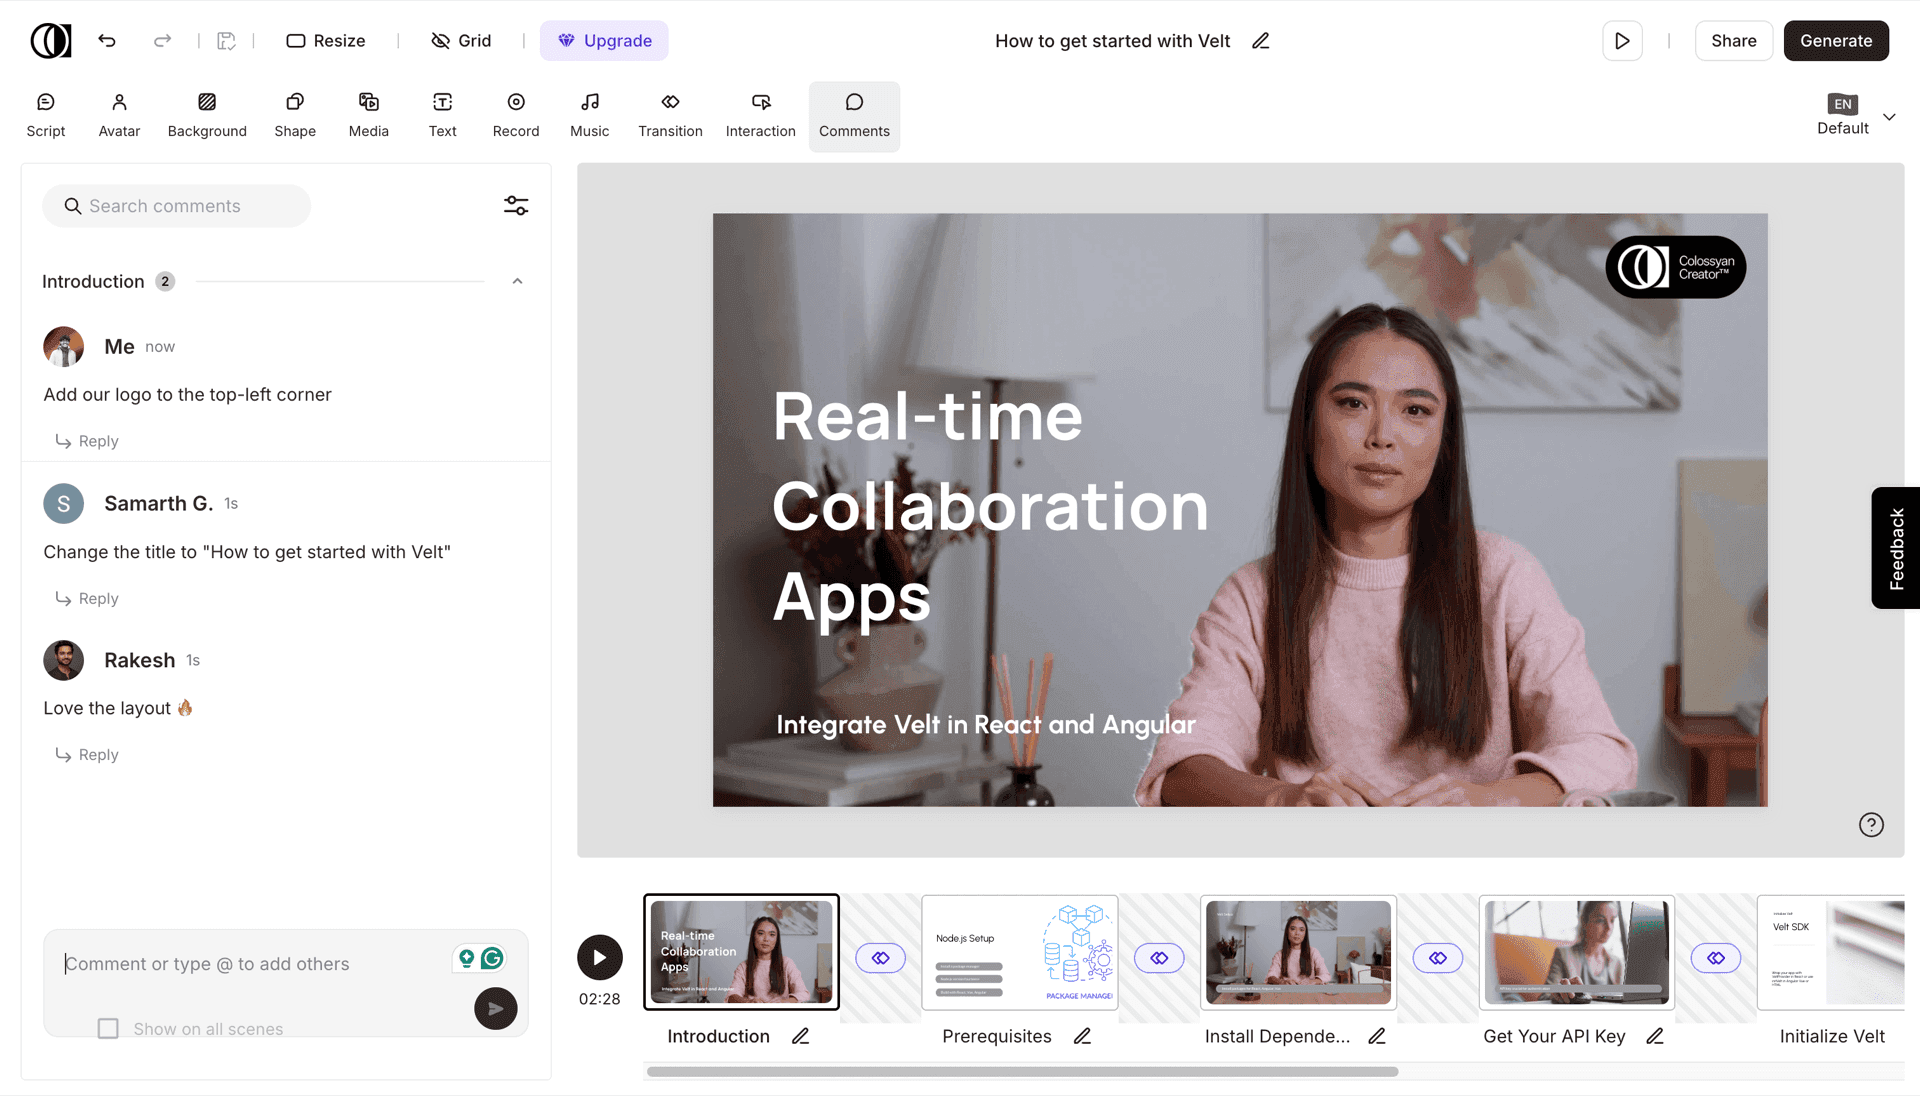Open the Script panel
This screenshot has height=1096, width=1920.
coord(46,116)
